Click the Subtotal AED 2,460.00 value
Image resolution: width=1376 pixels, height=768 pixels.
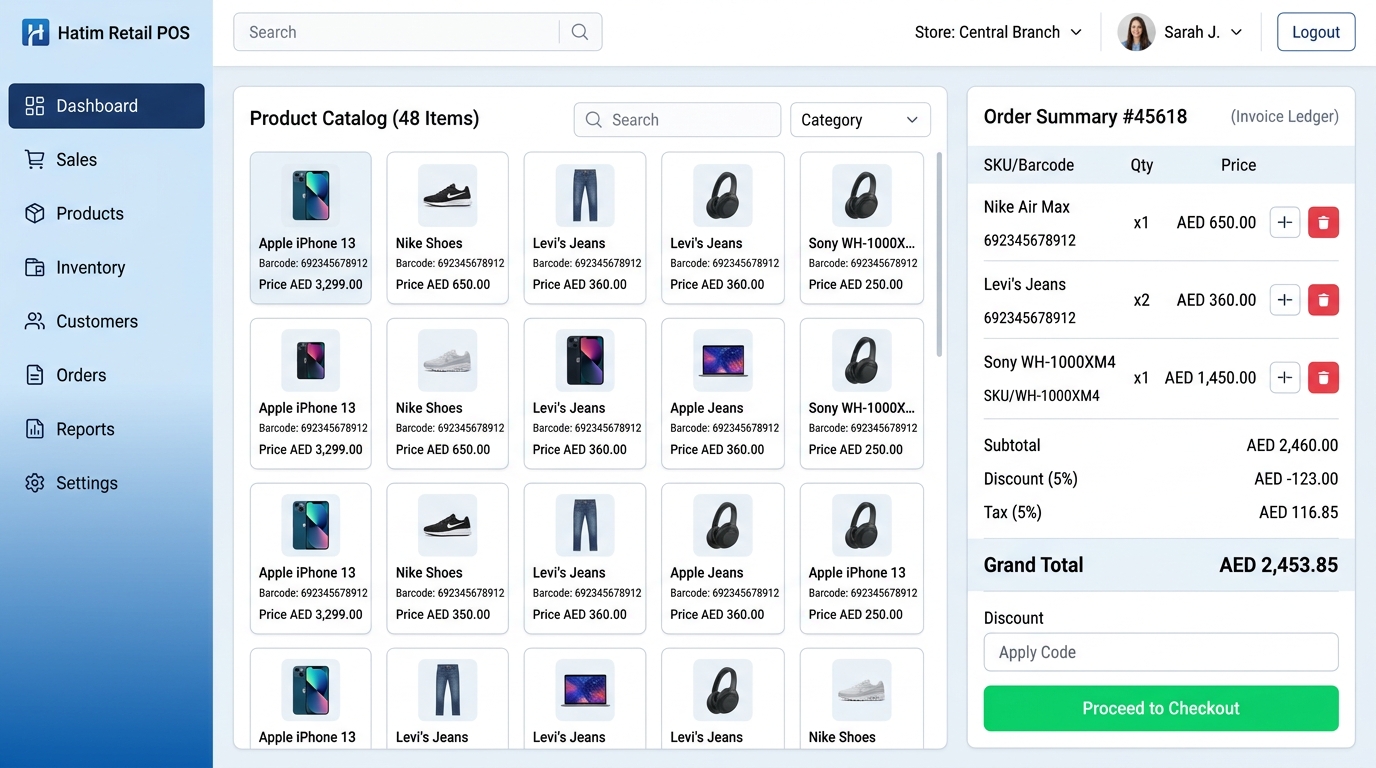[x=1292, y=446]
